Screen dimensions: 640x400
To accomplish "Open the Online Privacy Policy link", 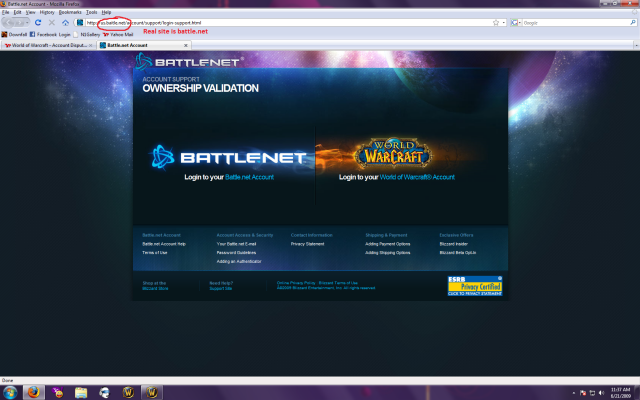I will click(x=296, y=283).
